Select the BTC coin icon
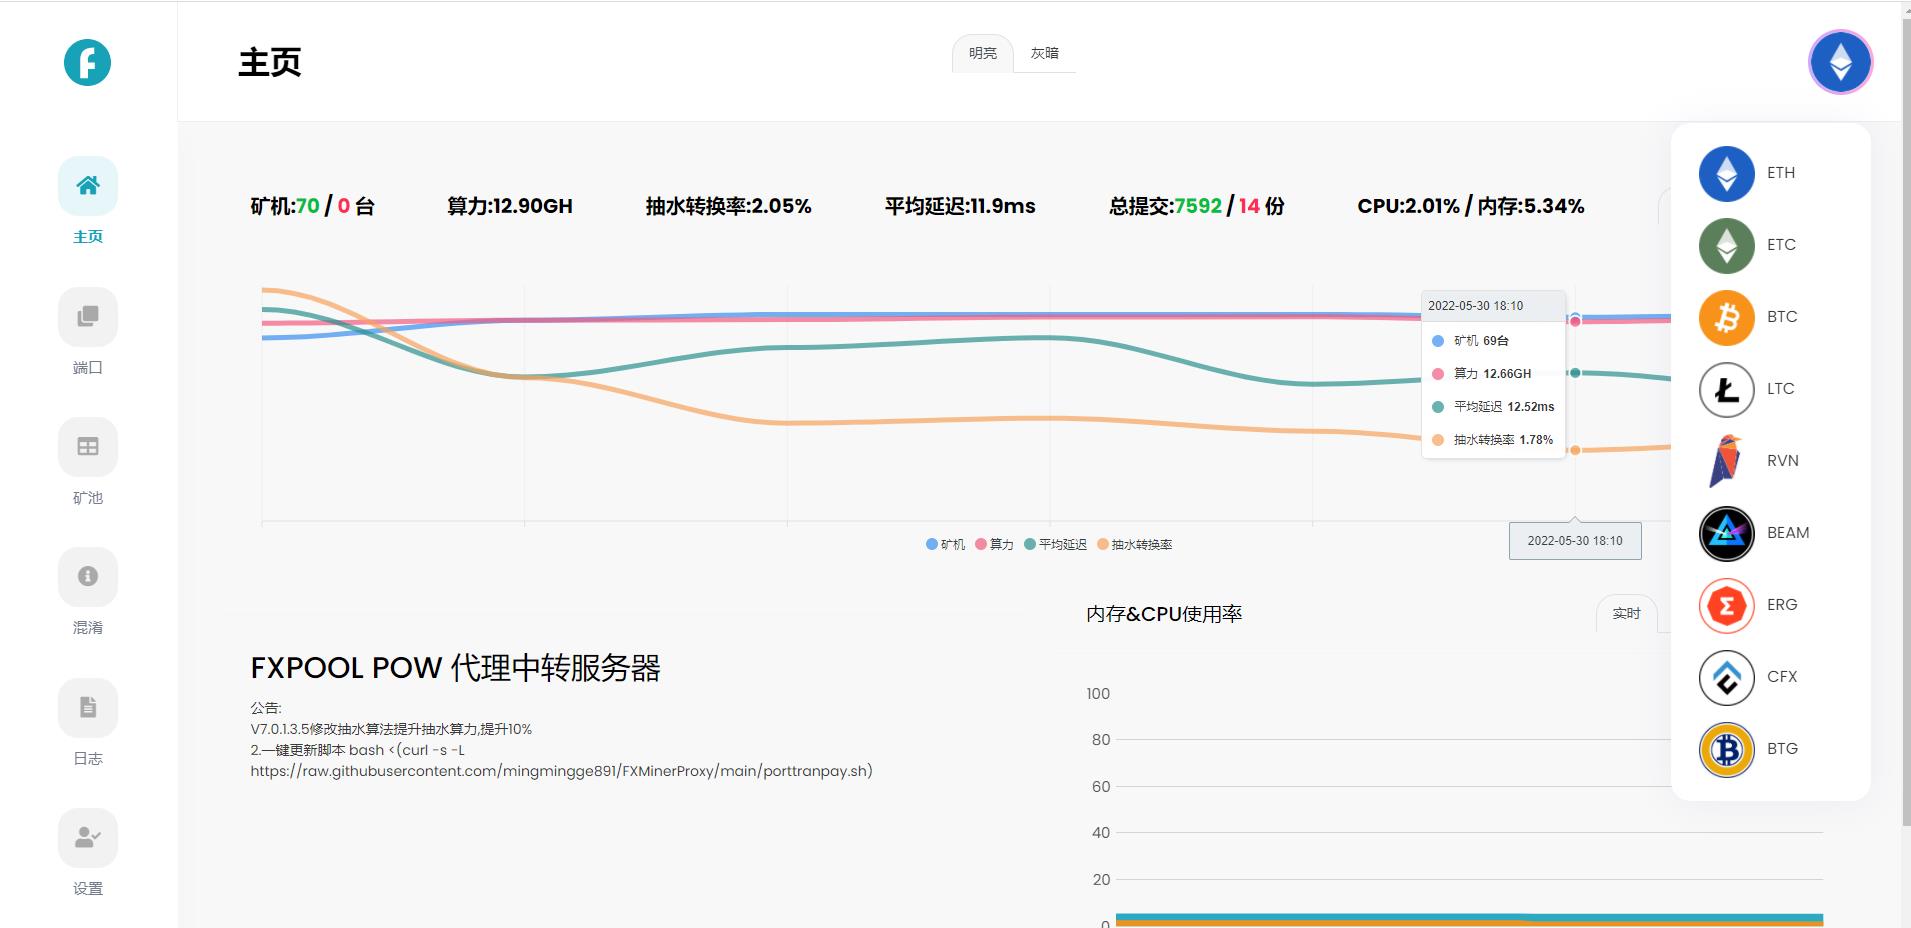Image resolution: width=1911 pixels, height=928 pixels. 1727,318
